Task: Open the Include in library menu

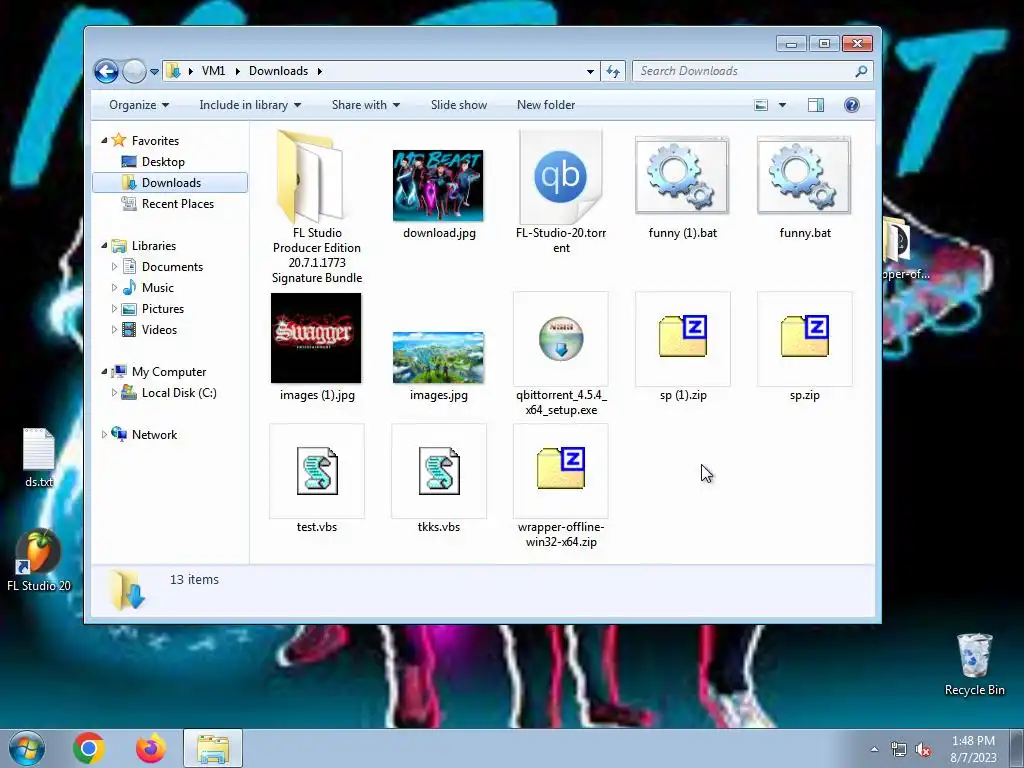Action: [250, 105]
